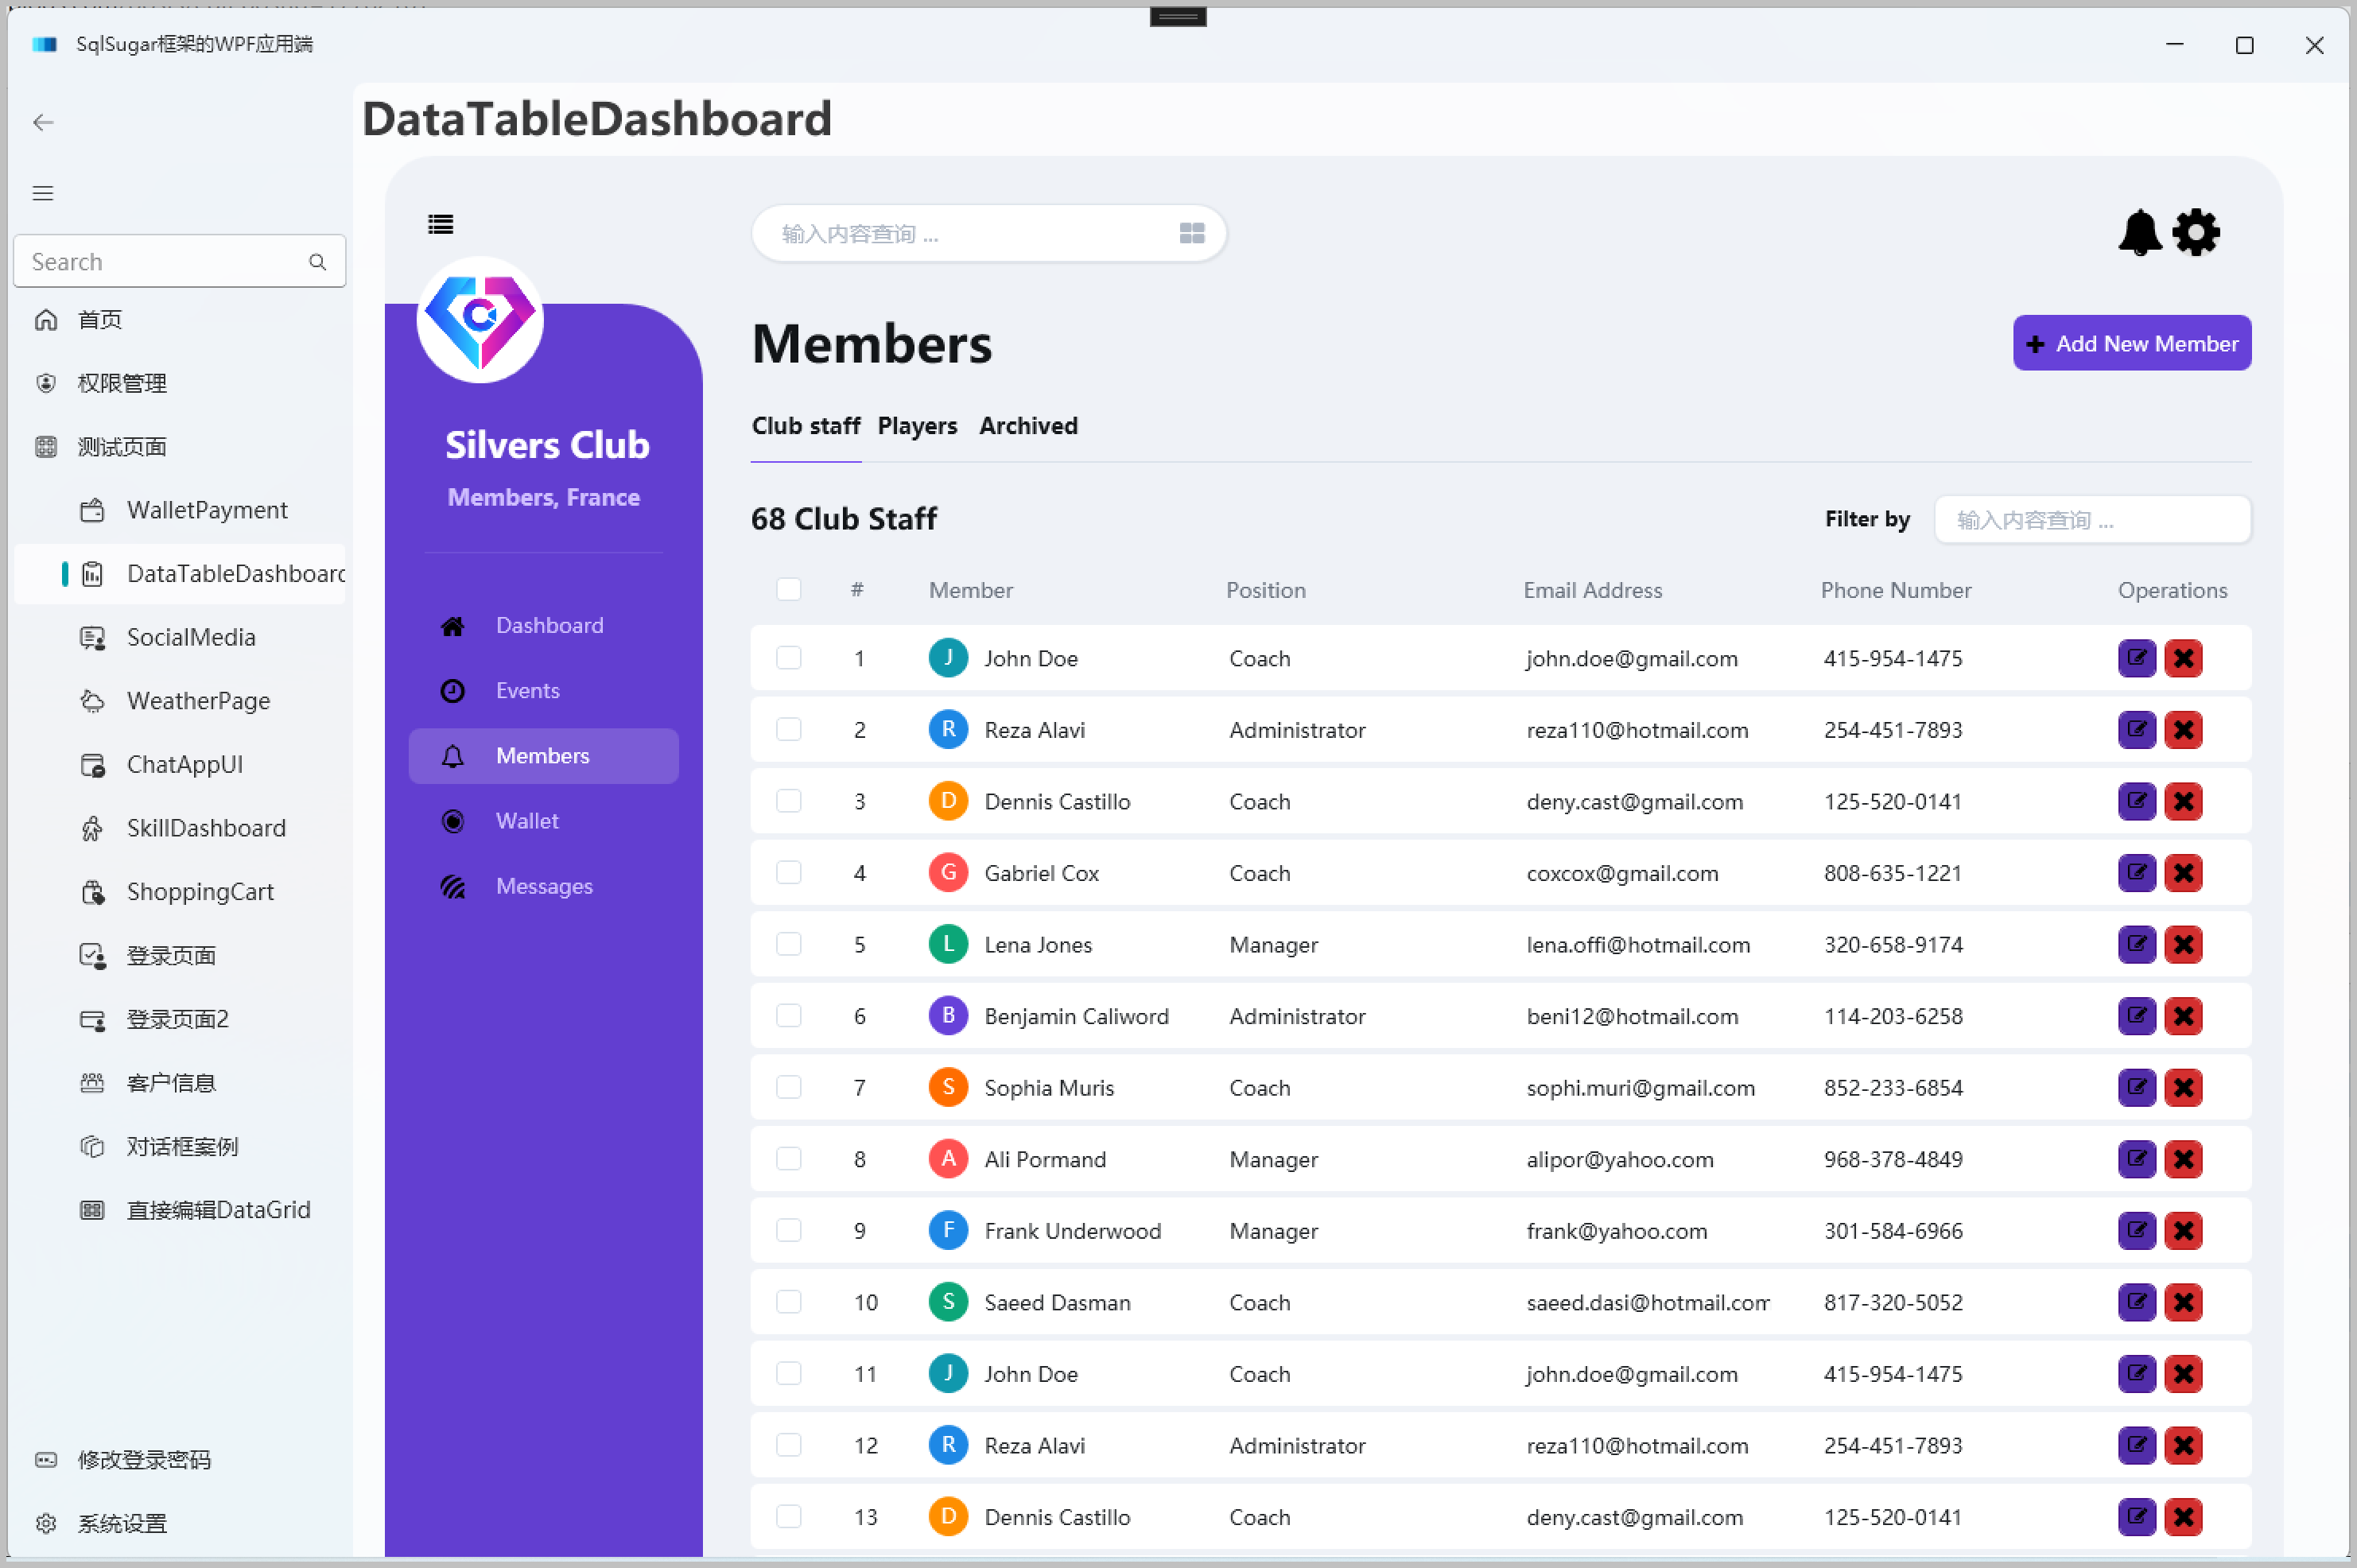
Task: Open Wallet in the purple sidebar
Action: click(x=527, y=821)
